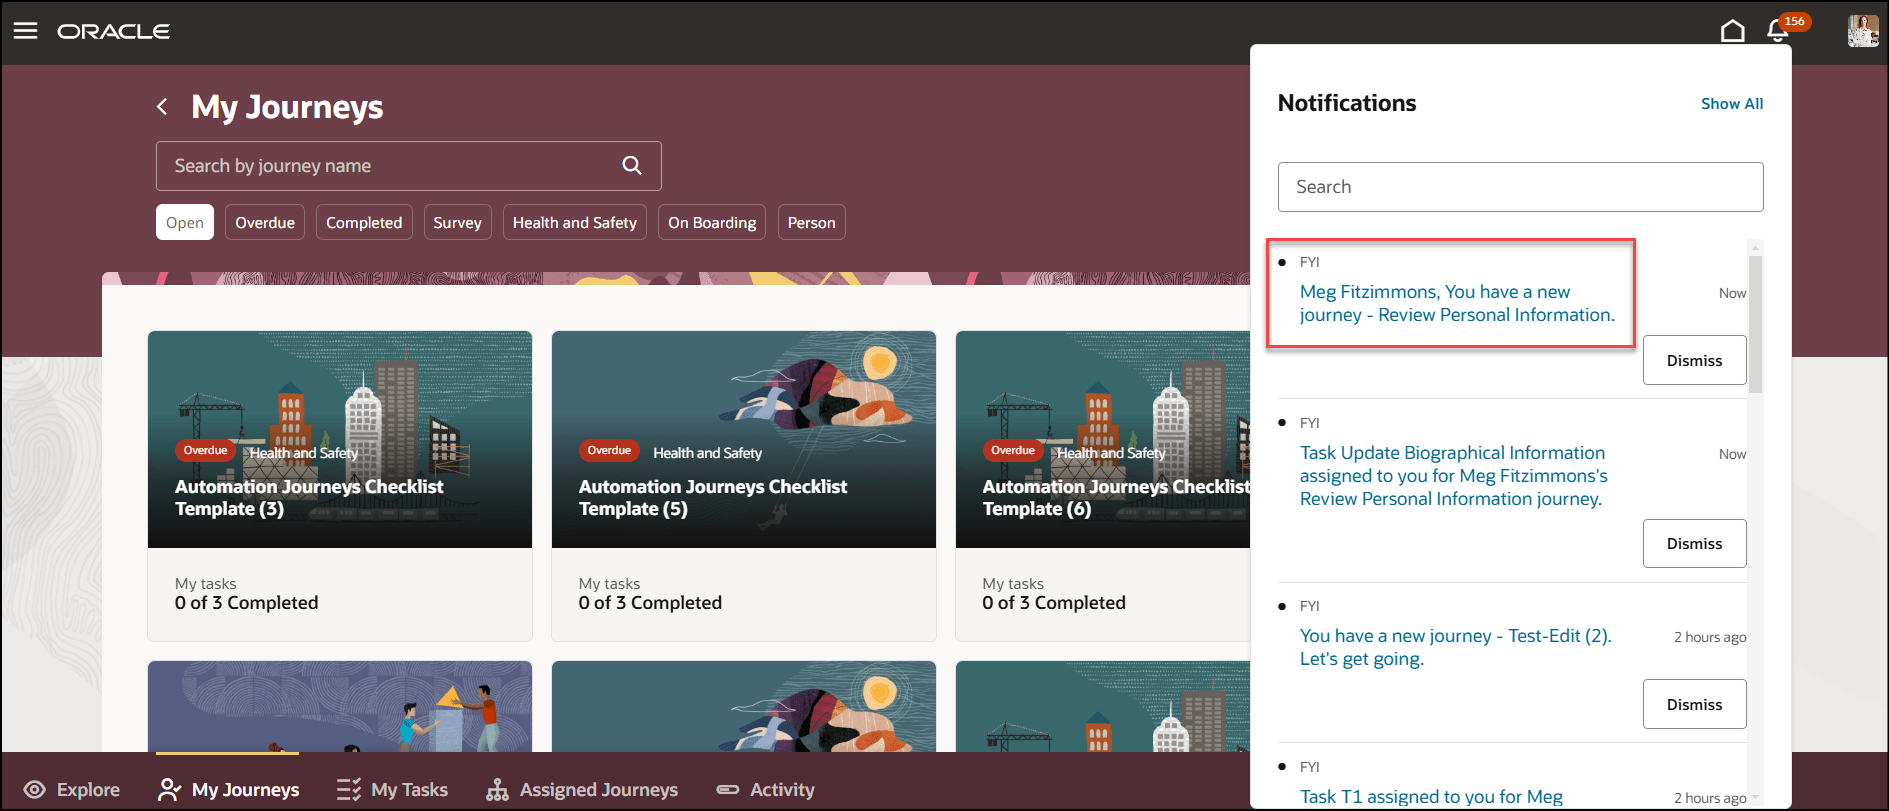Click Show All notifications link
Viewport: 1889px width, 811px height.
1732,104
